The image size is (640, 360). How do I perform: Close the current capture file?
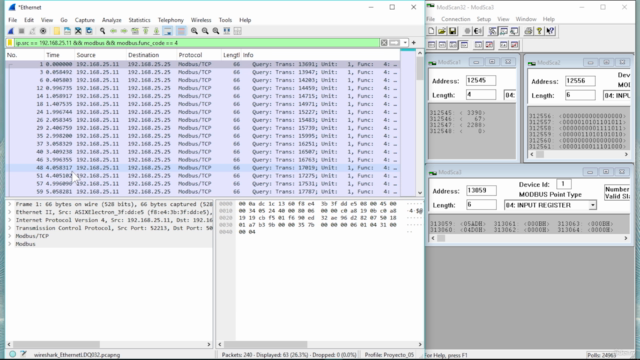pyautogui.click(x=78, y=31)
